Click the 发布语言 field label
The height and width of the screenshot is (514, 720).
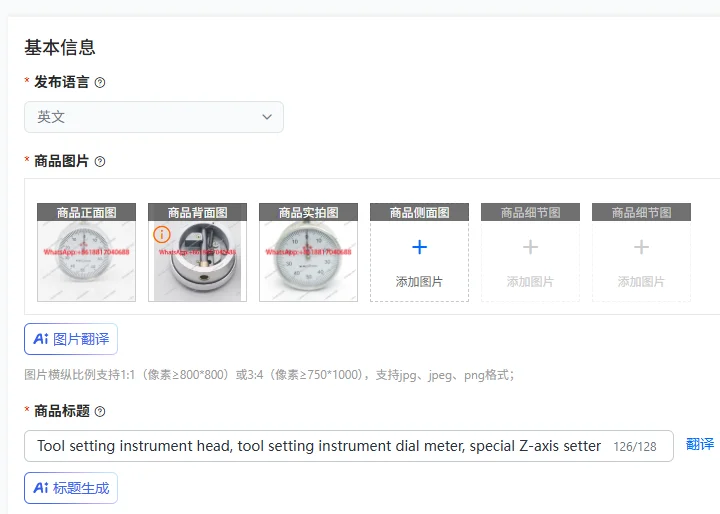click(62, 82)
